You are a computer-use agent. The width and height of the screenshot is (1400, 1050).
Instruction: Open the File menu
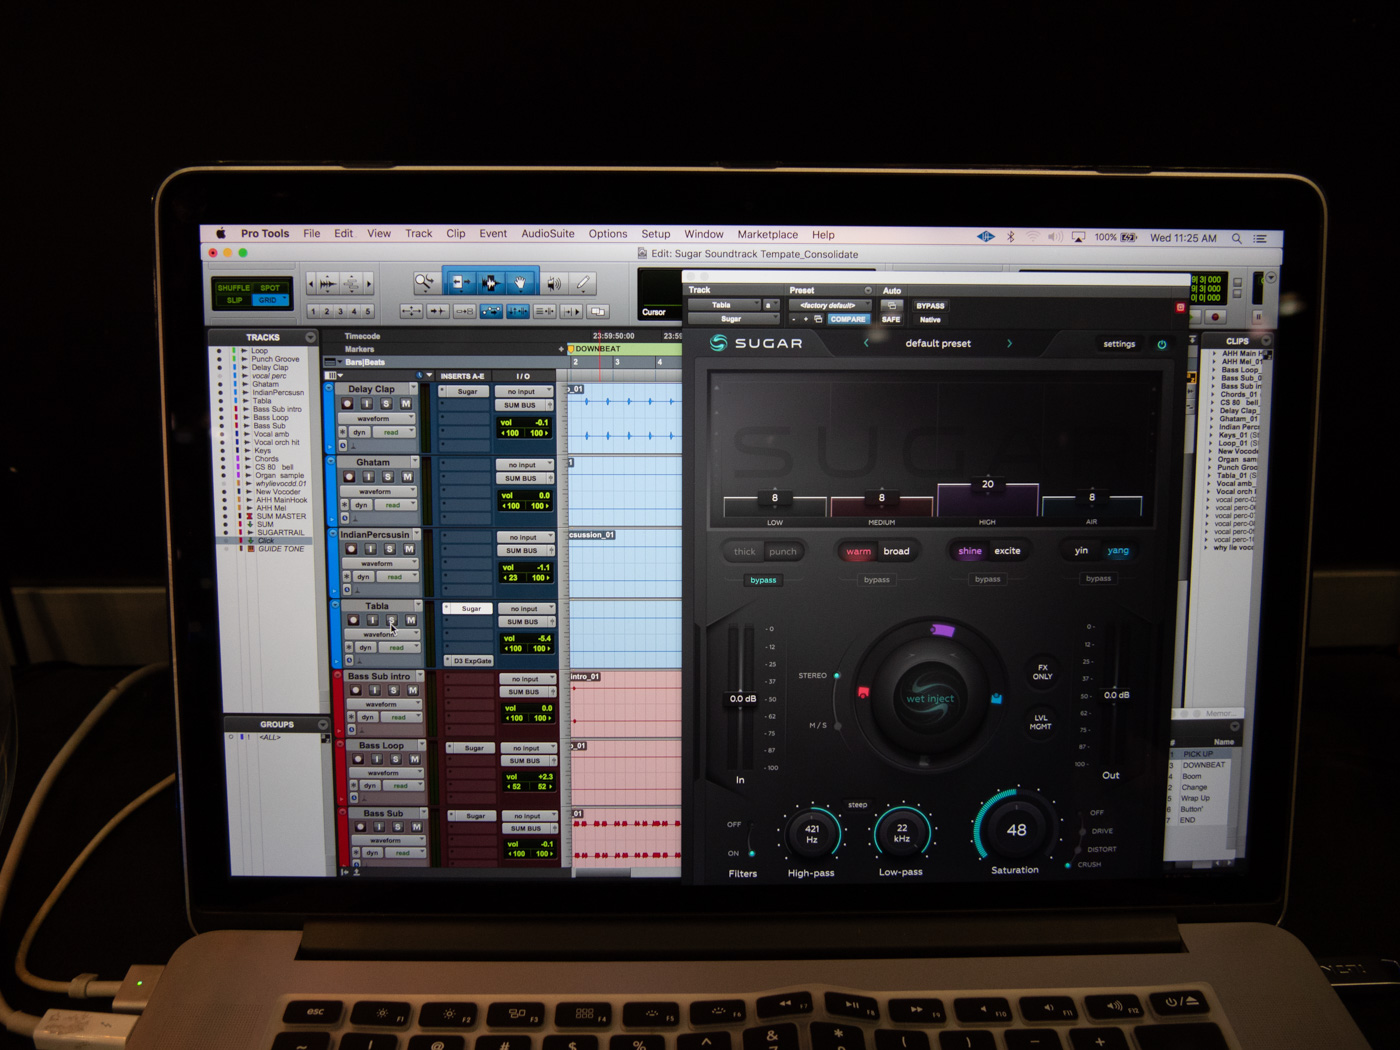(x=312, y=233)
